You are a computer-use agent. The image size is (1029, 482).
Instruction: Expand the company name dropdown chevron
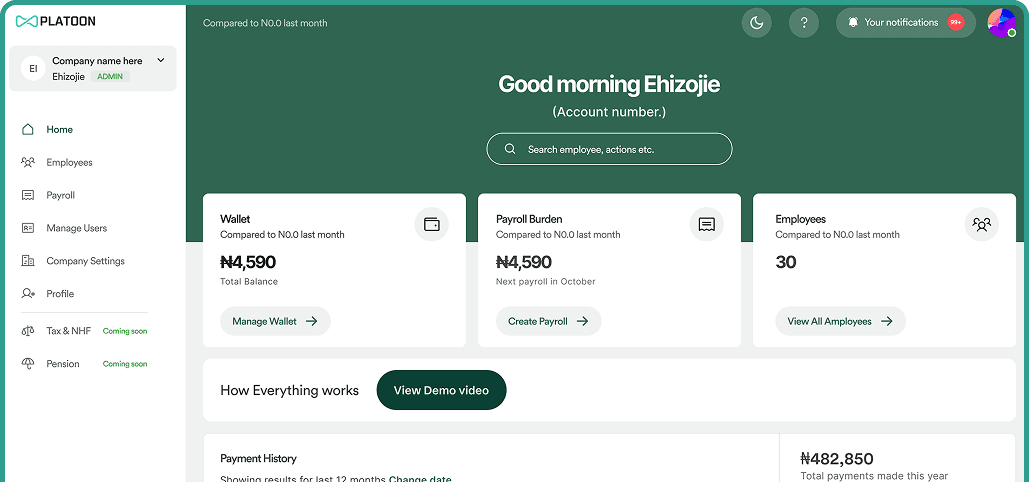[161, 61]
